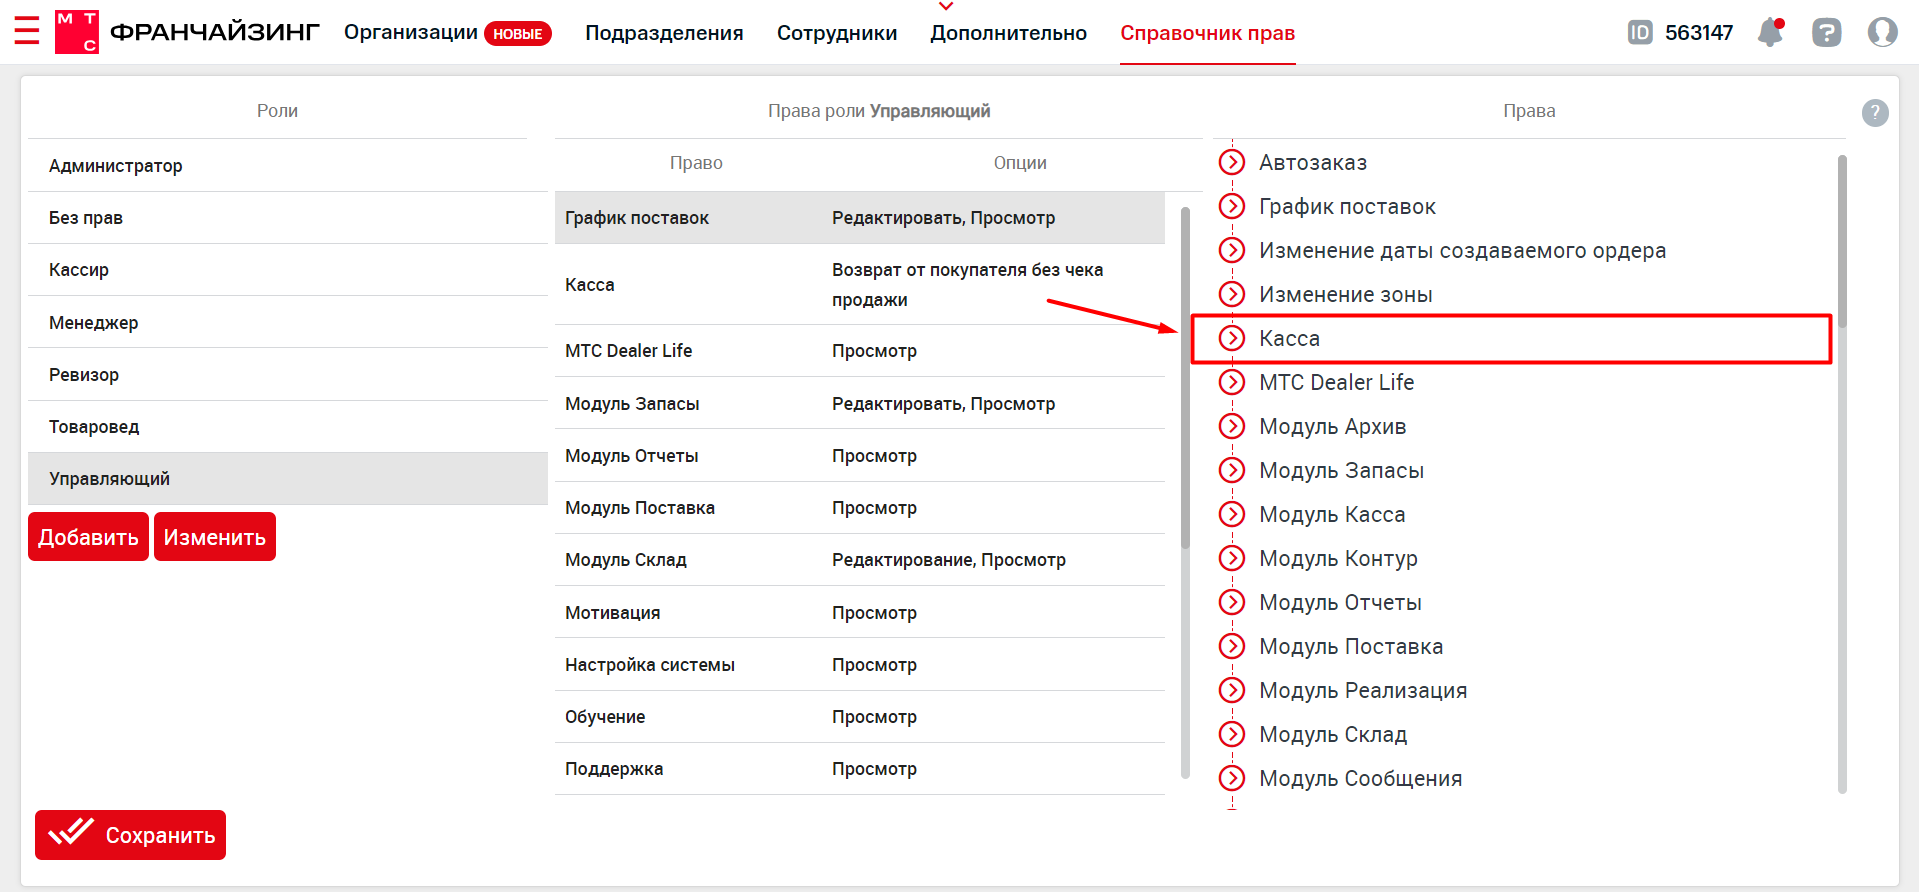Screen dimensions: 1919x892
Task: Open the hamburger menu icon
Action: pos(27,31)
